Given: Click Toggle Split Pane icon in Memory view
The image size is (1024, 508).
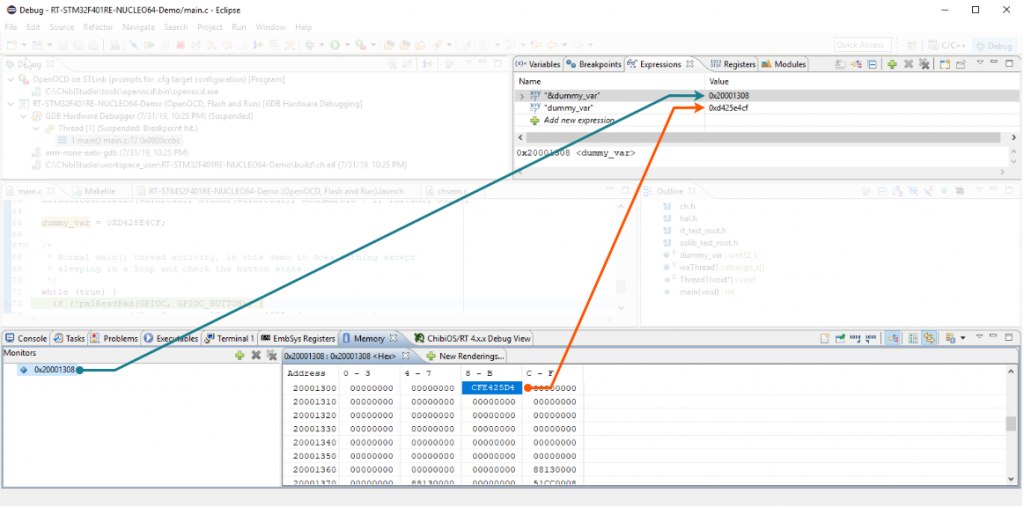Looking at the screenshot, I should click(x=913, y=338).
